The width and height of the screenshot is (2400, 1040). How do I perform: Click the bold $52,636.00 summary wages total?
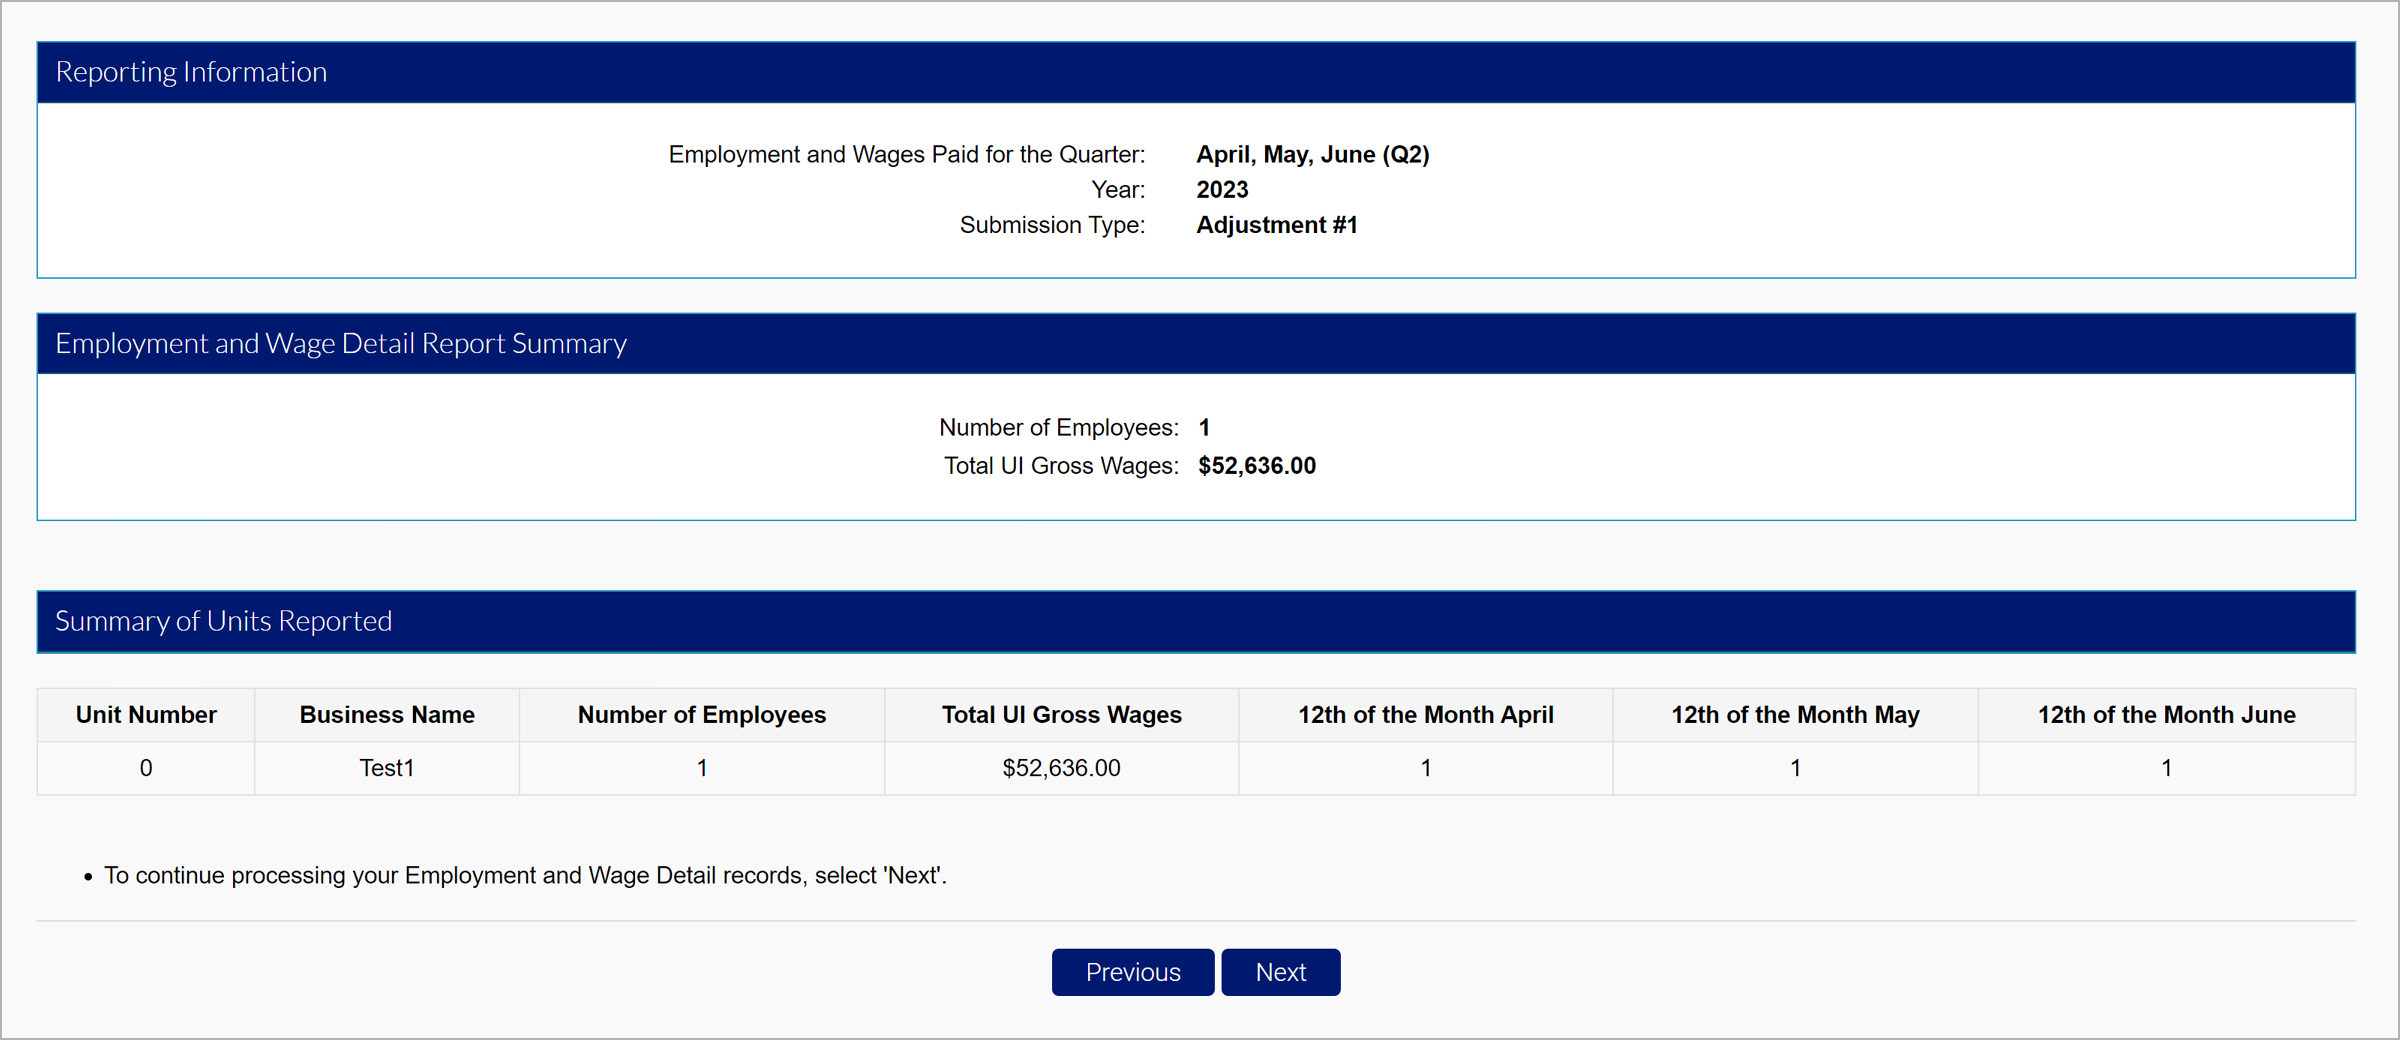(x=1256, y=466)
